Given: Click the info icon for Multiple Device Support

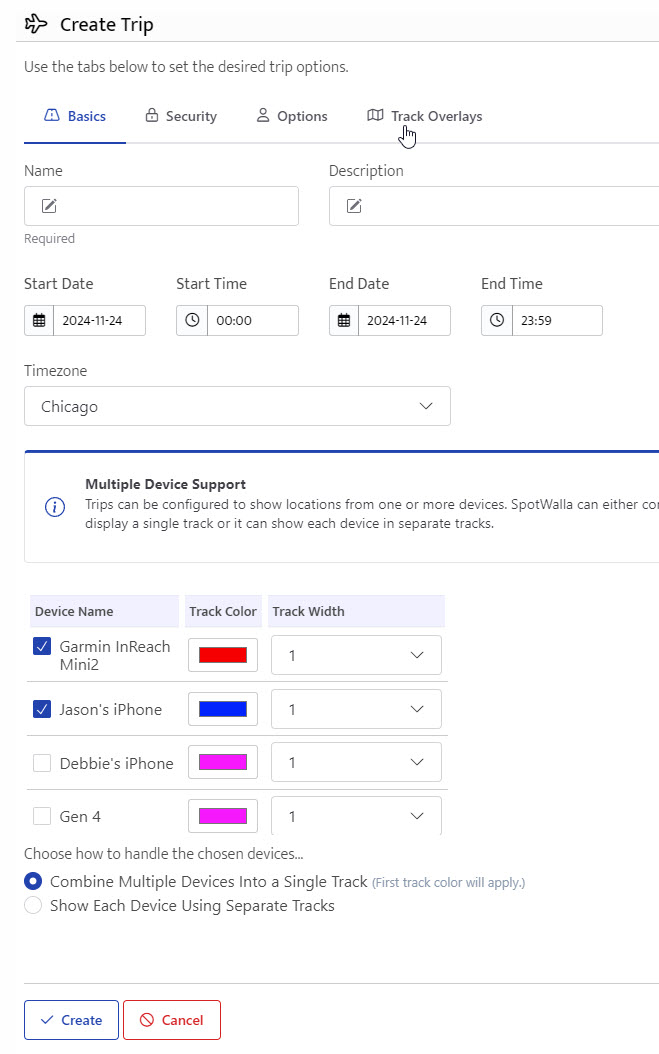Looking at the screenshot, I should tap(55, 507).
